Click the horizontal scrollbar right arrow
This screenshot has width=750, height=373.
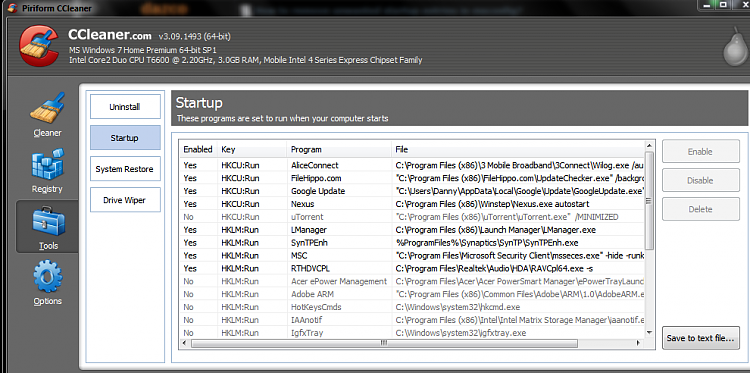click(639, 343)
